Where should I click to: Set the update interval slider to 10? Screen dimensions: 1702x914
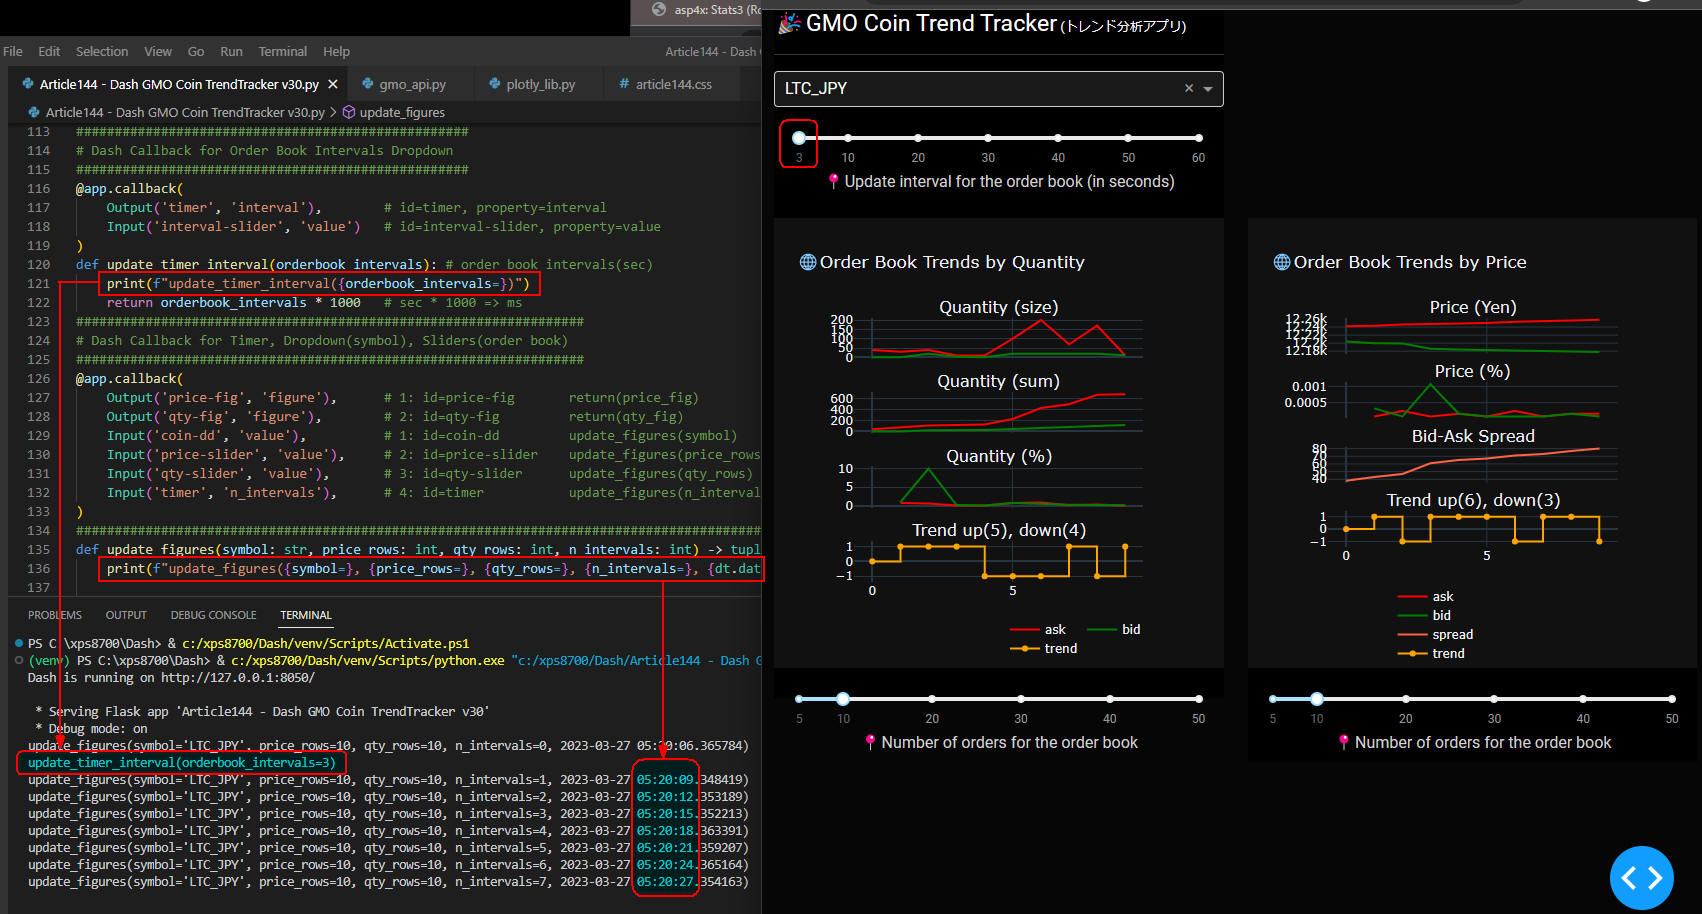(848, 138)
